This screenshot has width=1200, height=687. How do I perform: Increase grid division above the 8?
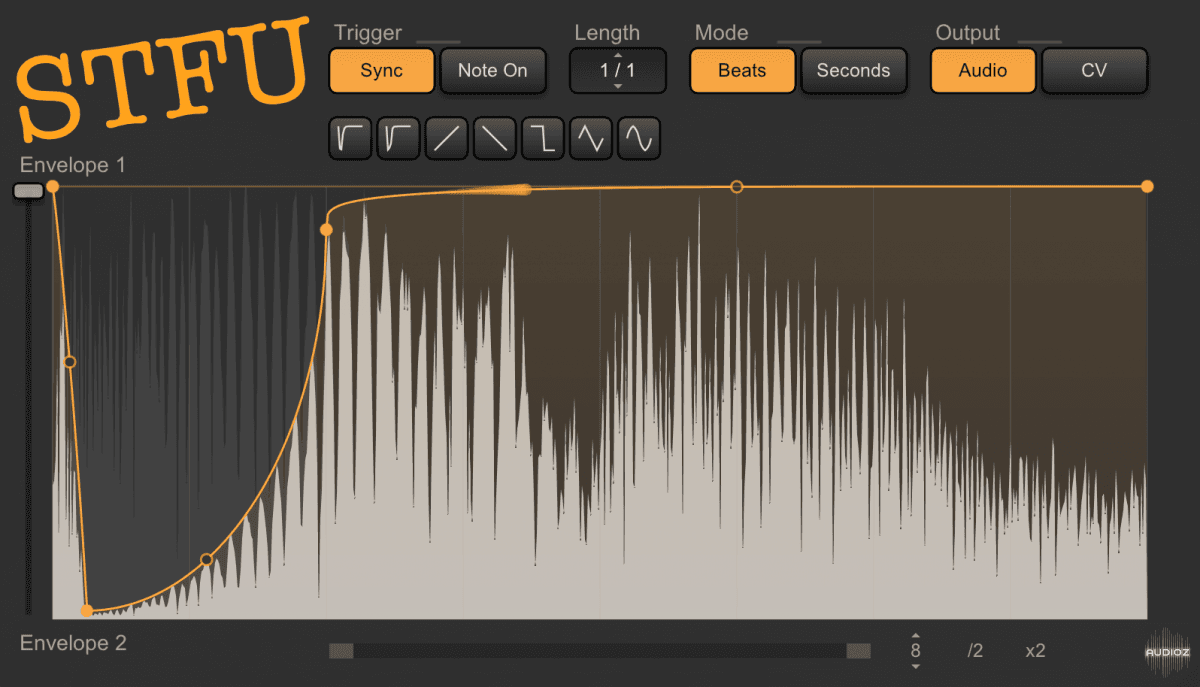[x=915, y=635]
